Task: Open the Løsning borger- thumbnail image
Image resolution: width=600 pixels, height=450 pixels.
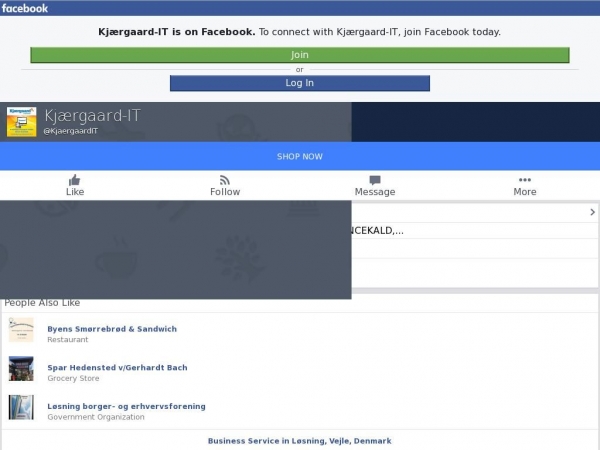Action: (21, 407)
